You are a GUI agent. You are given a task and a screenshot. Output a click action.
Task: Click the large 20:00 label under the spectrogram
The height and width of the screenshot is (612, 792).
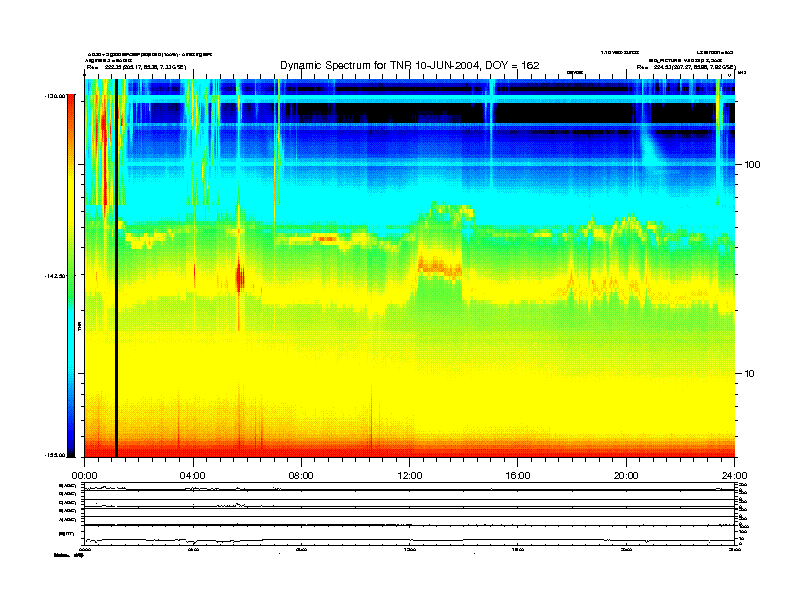[626, 476]
